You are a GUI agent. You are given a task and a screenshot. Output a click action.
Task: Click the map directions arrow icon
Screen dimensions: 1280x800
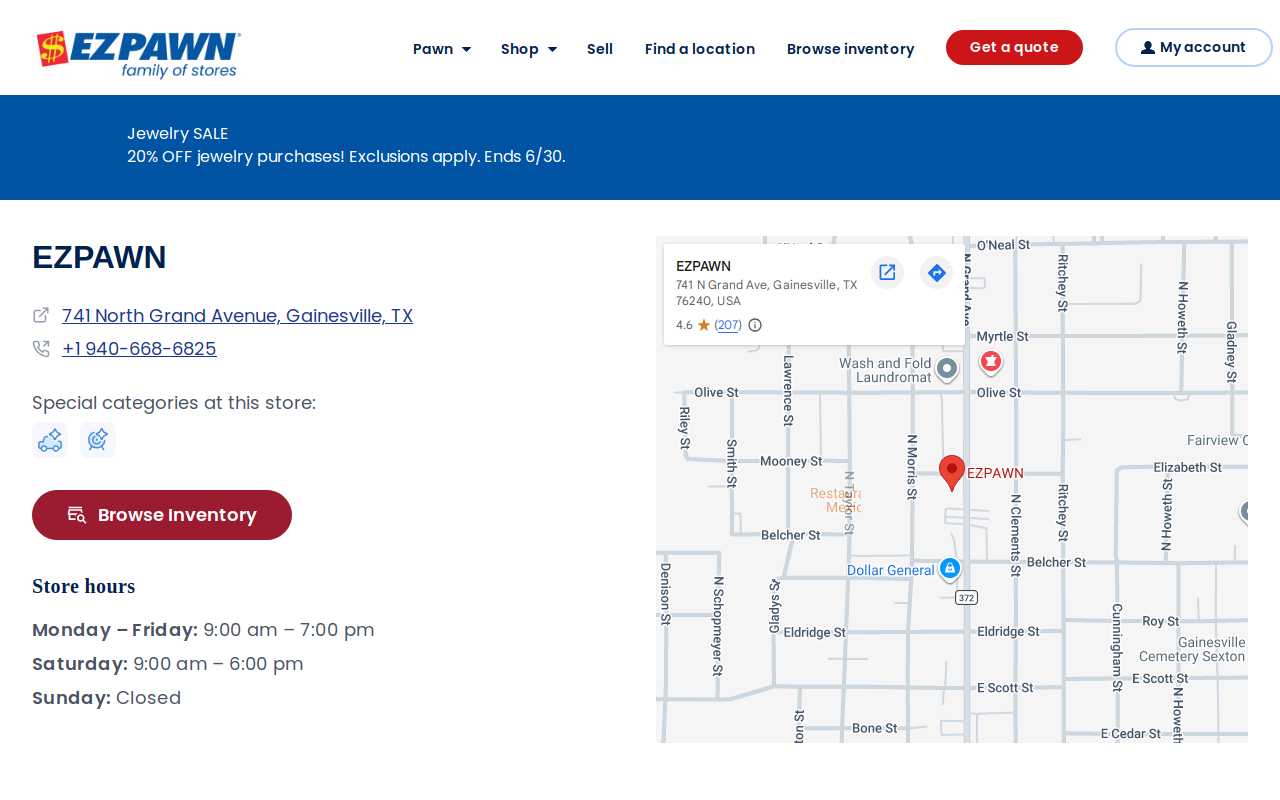pyautogui.click(x=936, y=272)
